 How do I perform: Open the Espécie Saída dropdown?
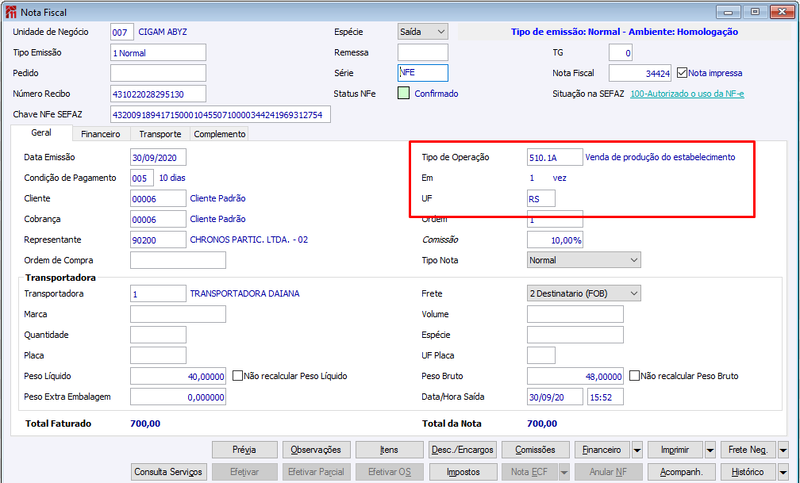coord(423,32)
